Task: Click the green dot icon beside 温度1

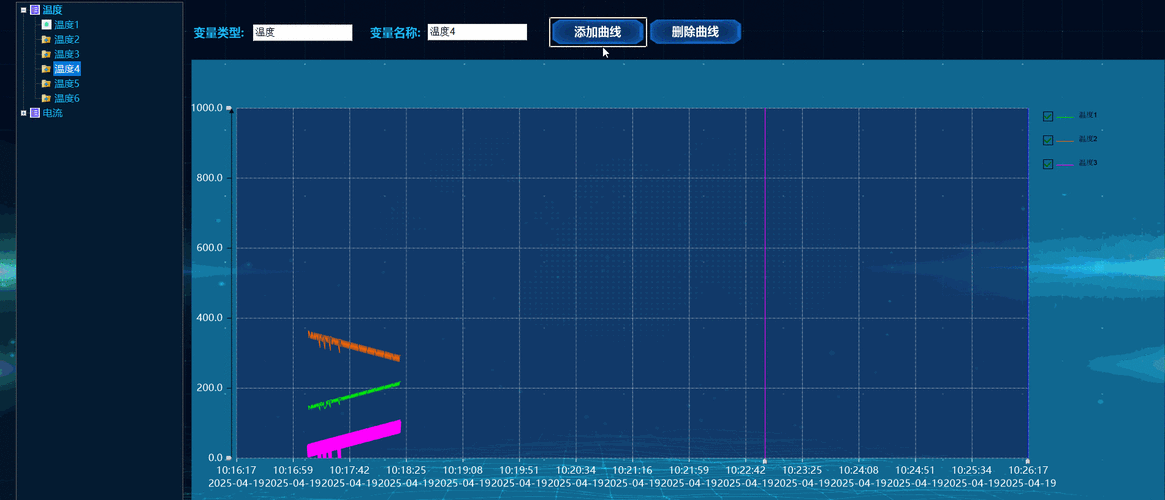Action: pos(46,25)
